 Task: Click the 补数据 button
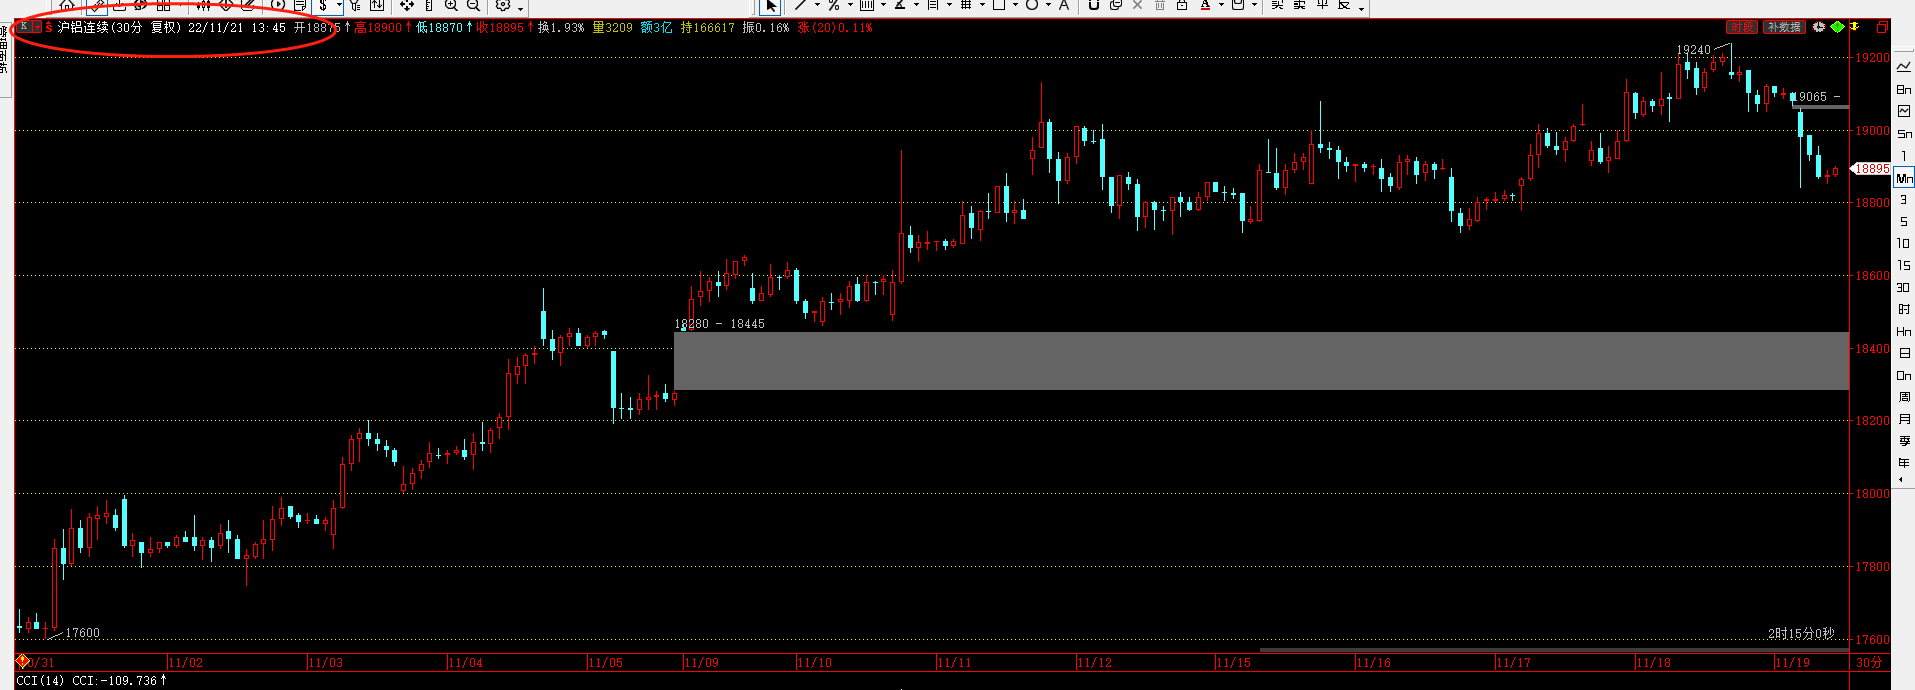[1784, 27]
